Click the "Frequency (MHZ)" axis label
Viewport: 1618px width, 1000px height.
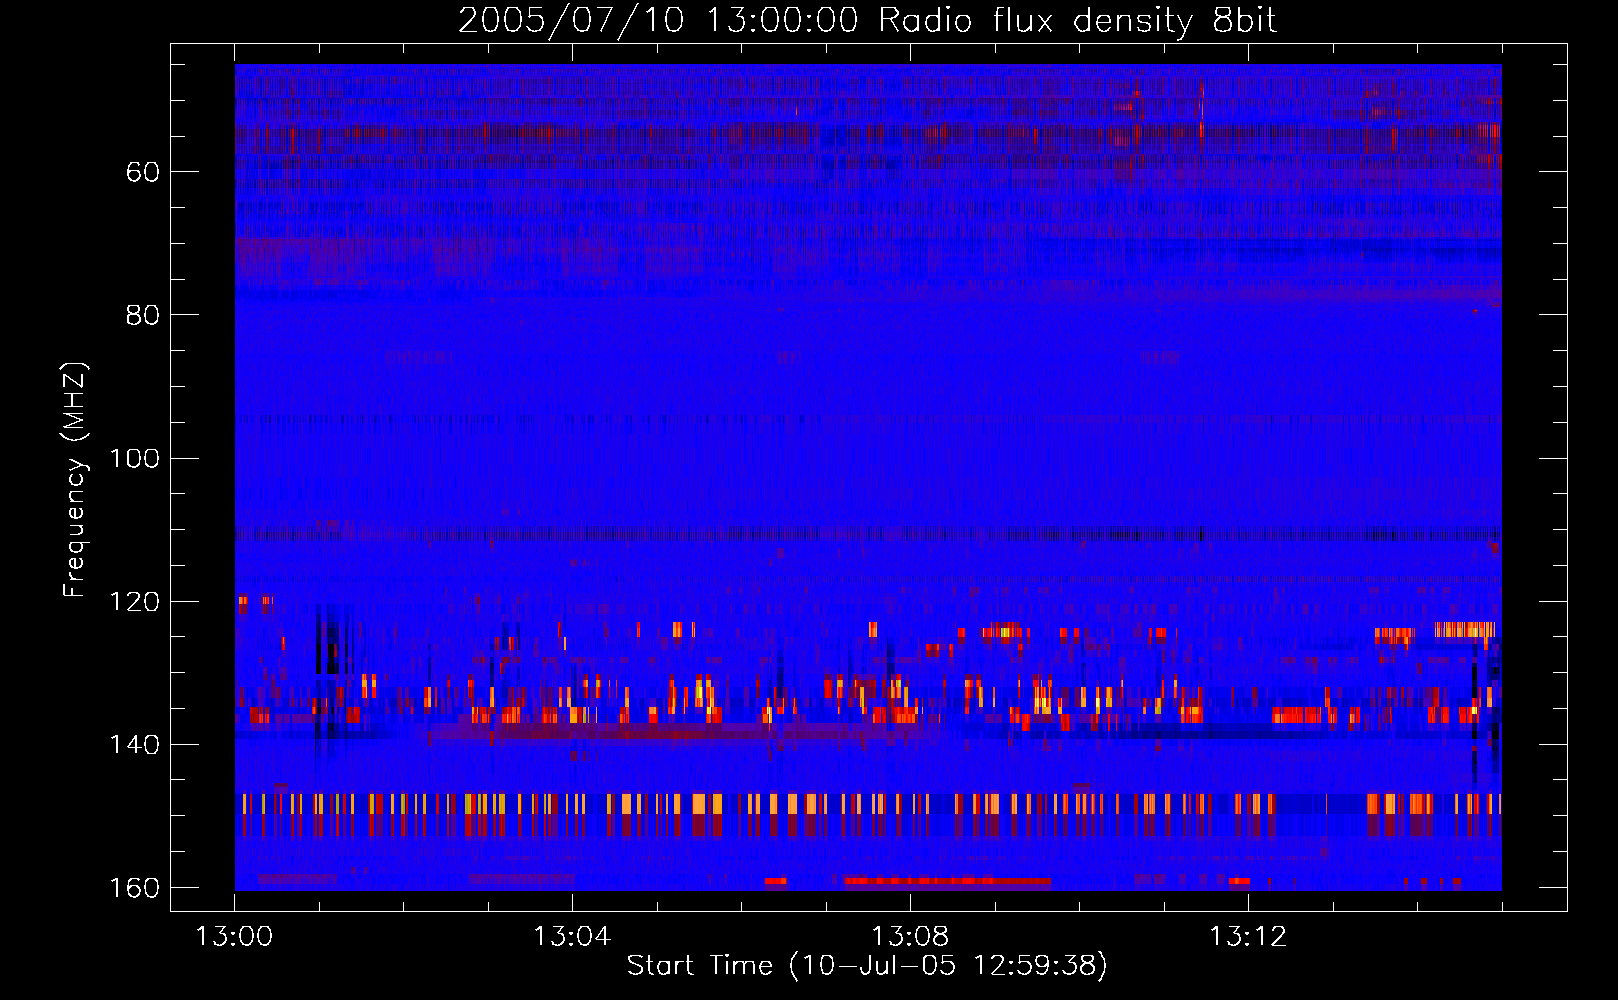(x=75, y=480)
